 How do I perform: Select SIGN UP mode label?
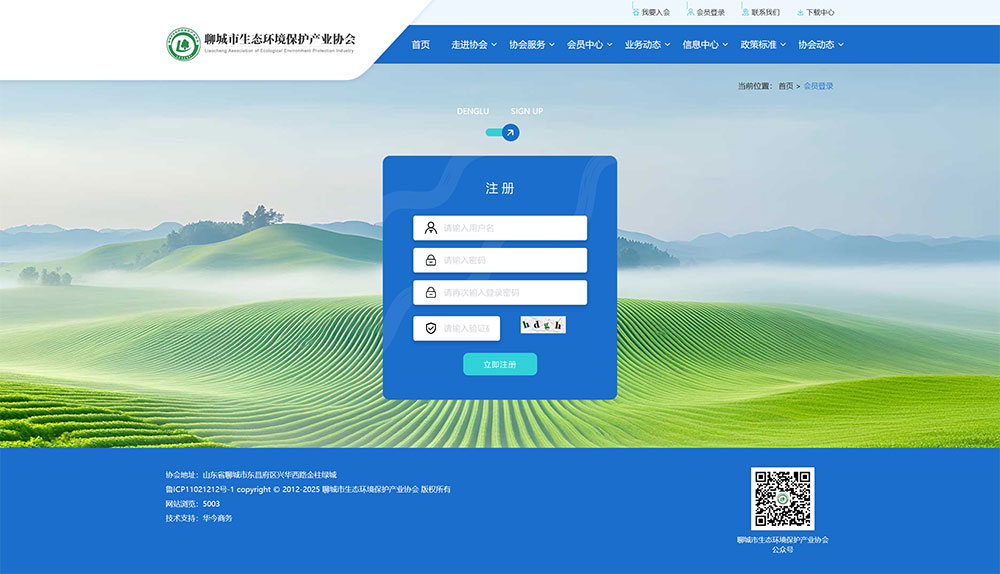[527, 111]
